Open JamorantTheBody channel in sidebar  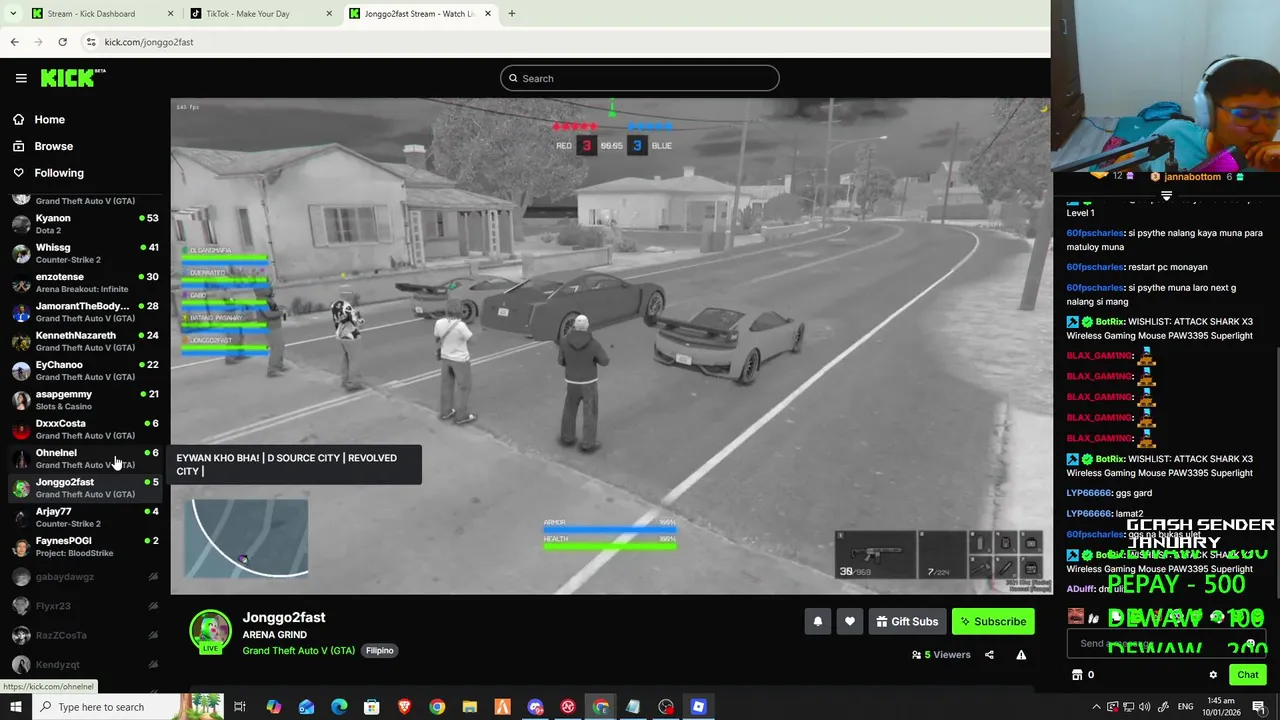(85, 312)
